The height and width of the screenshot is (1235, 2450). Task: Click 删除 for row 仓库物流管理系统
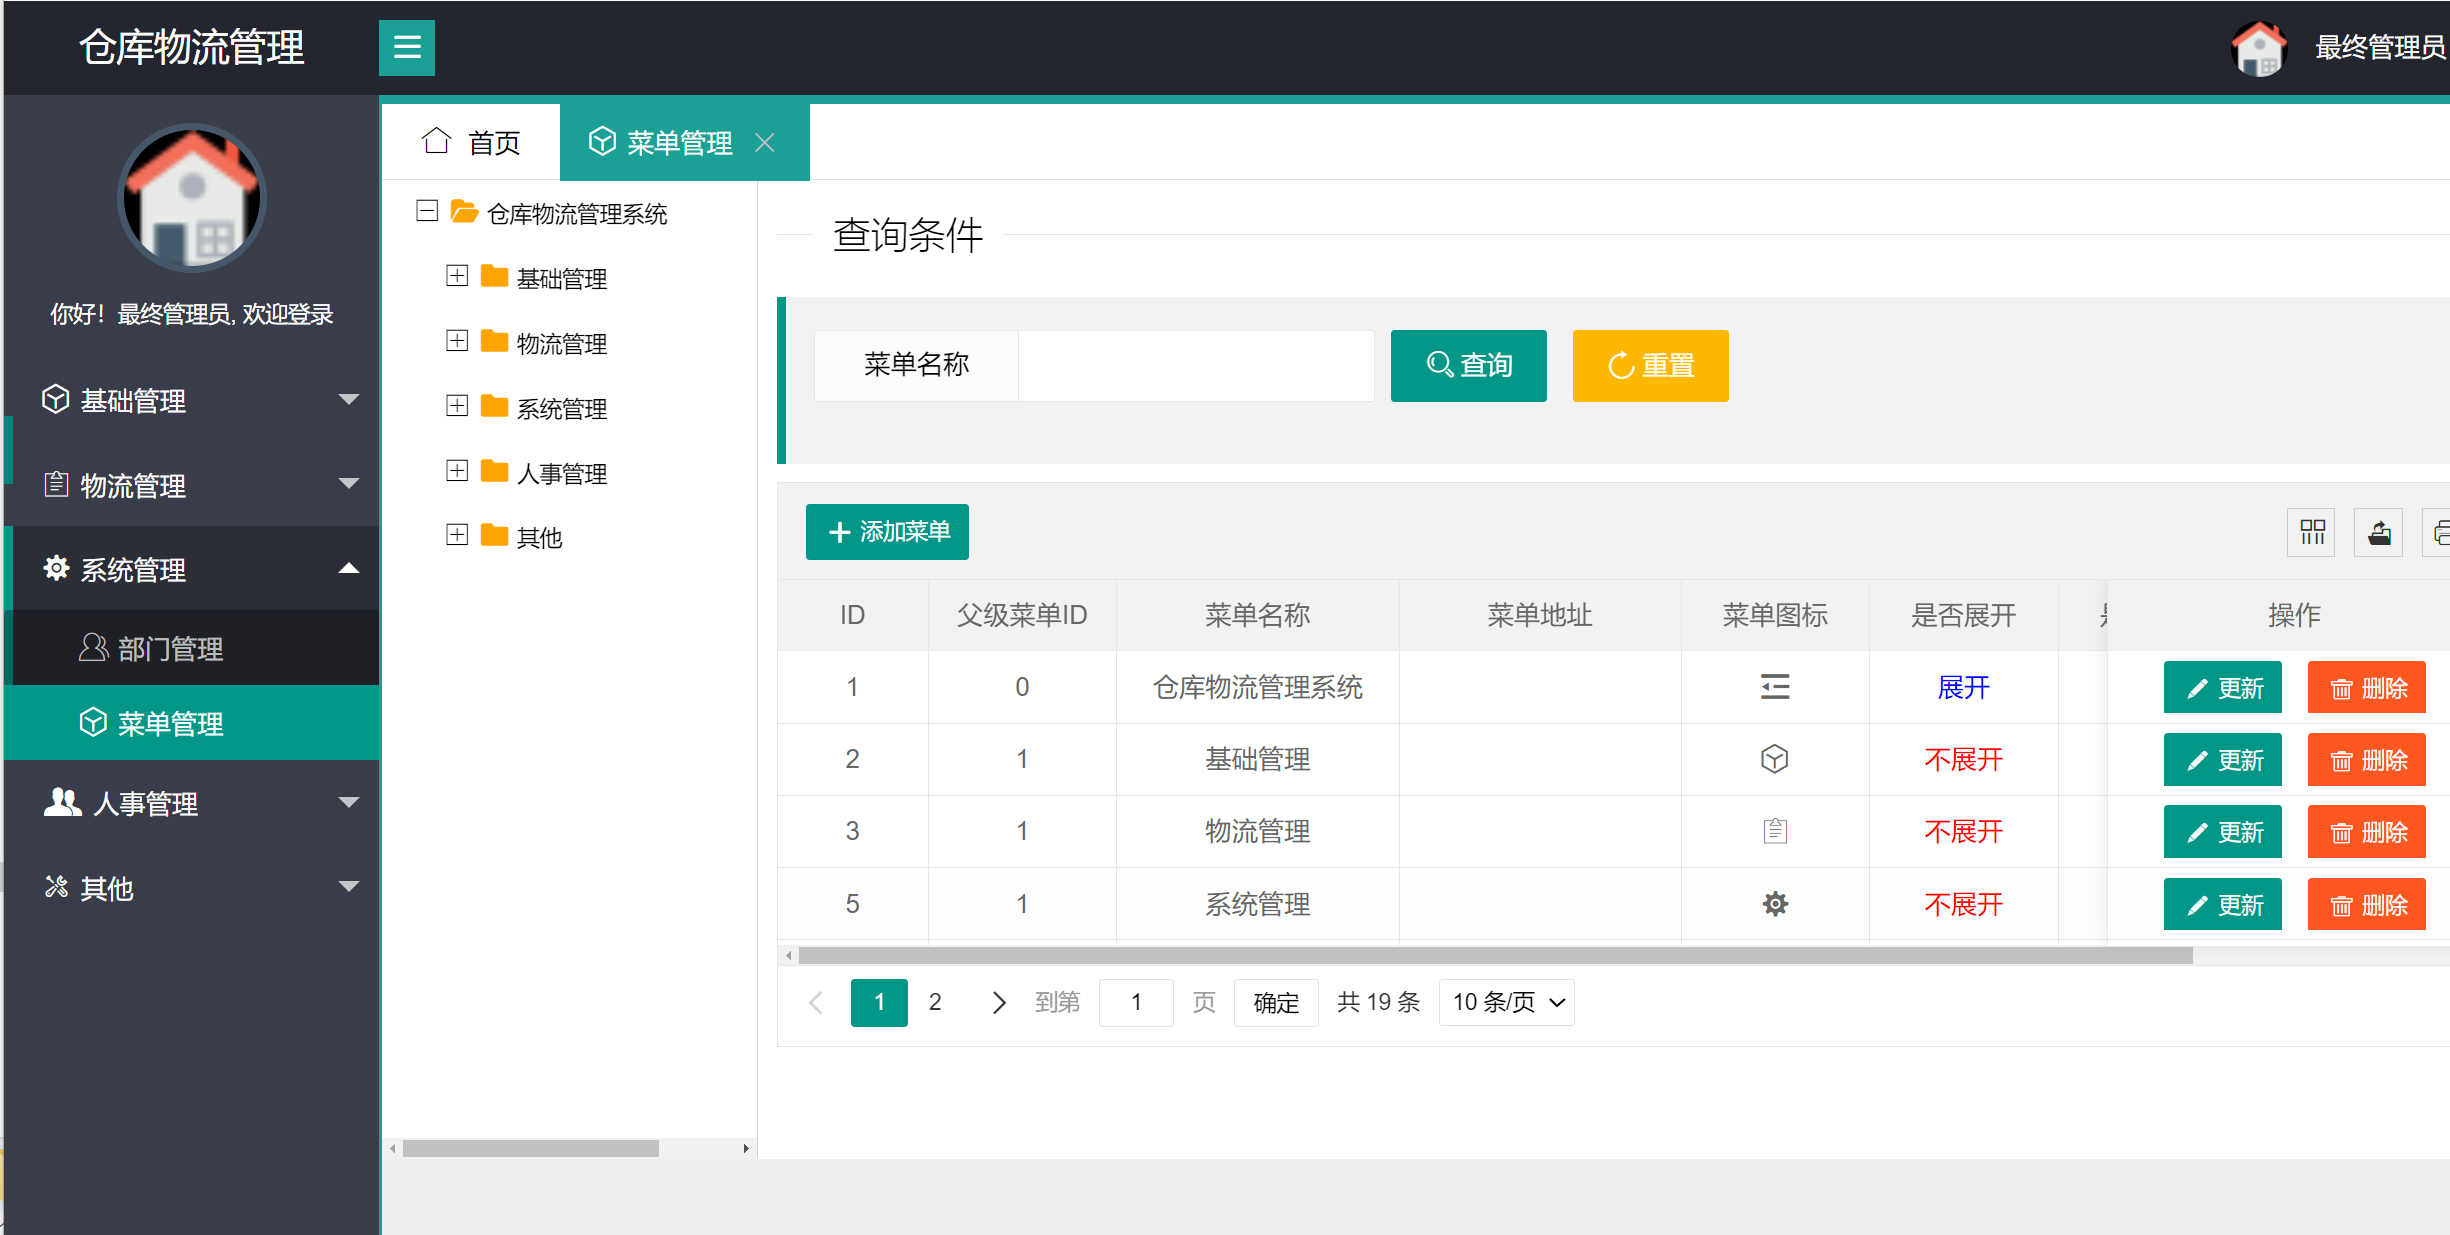tap(2366, 688)
